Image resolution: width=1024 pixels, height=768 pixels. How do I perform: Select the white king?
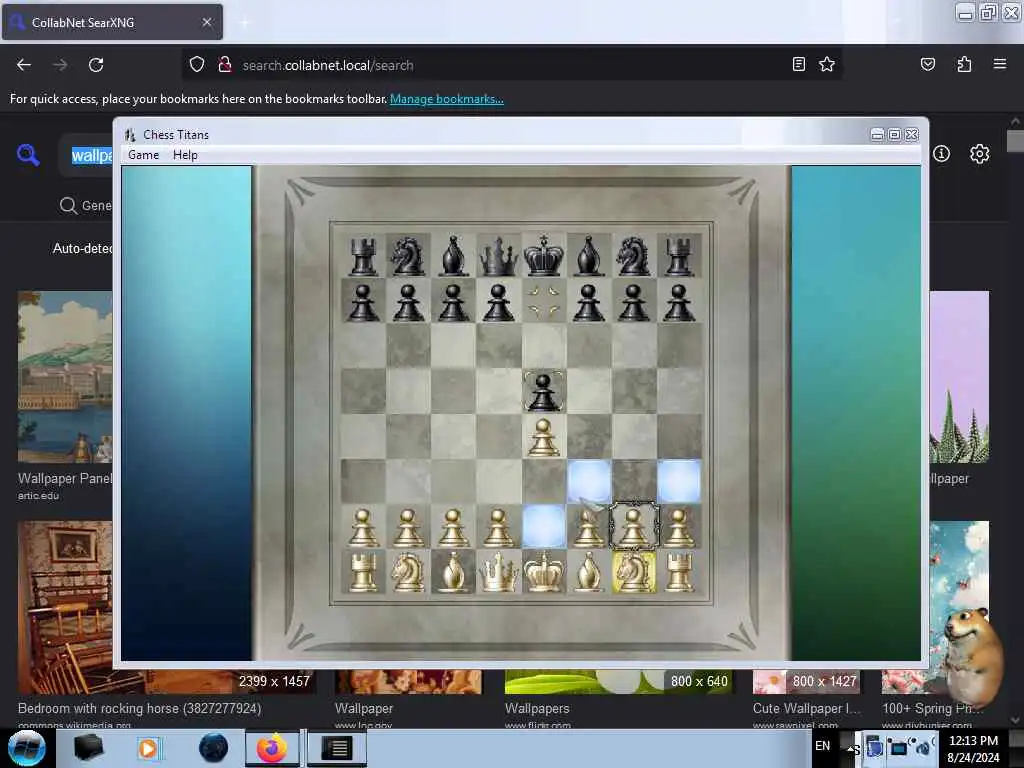(543, 571)
